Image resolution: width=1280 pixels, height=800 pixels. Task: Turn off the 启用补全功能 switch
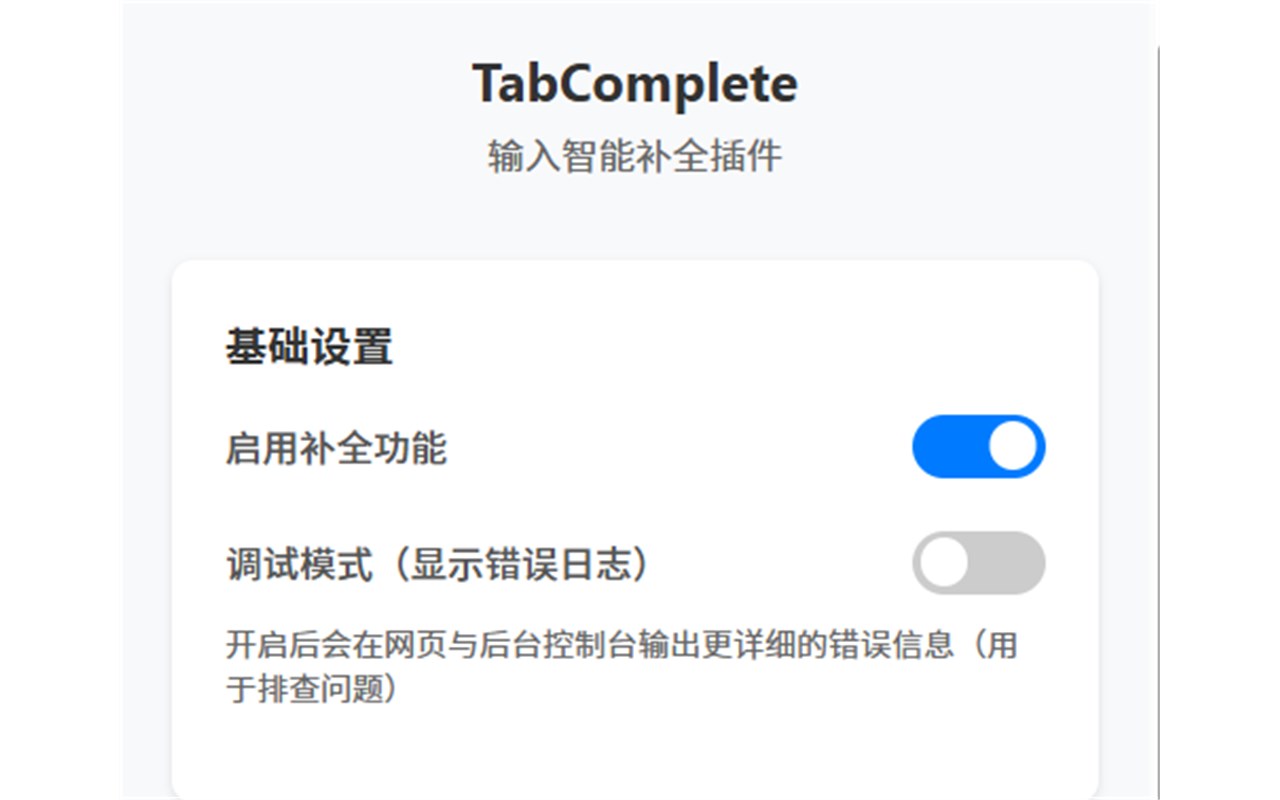[978, 446]
